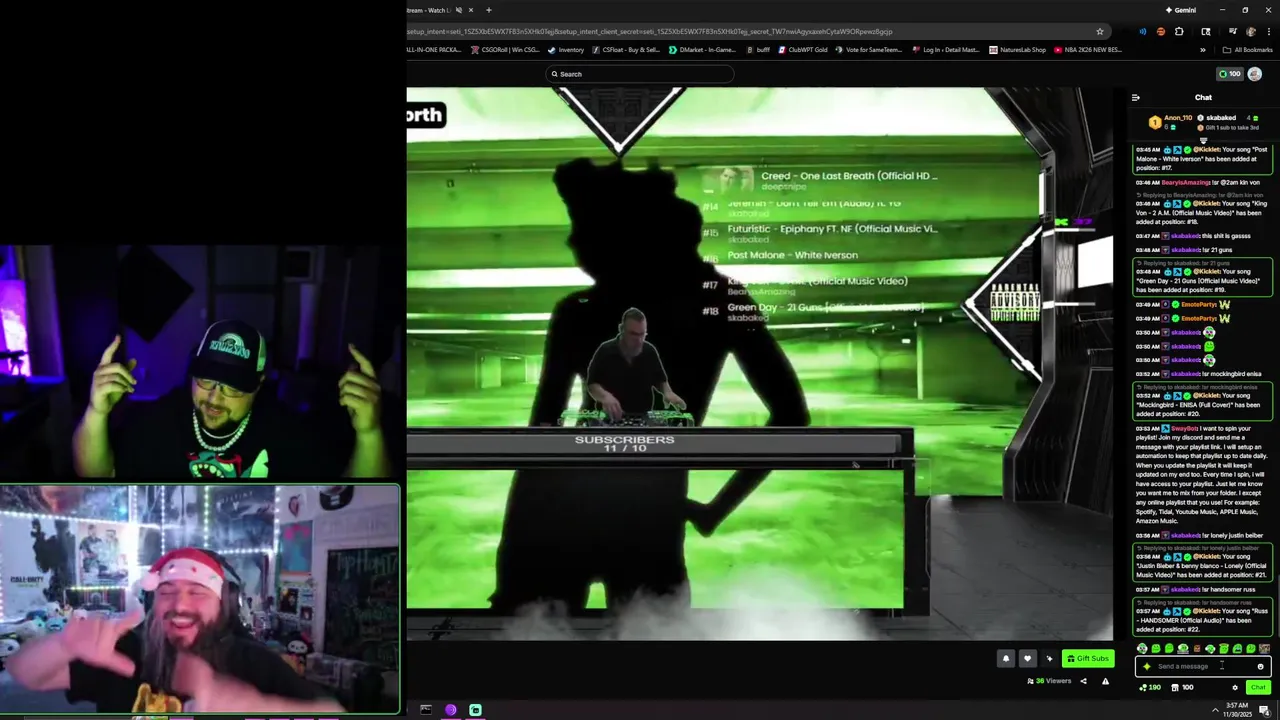Open the terminal icon in taskbar

(x=426, y=710)
